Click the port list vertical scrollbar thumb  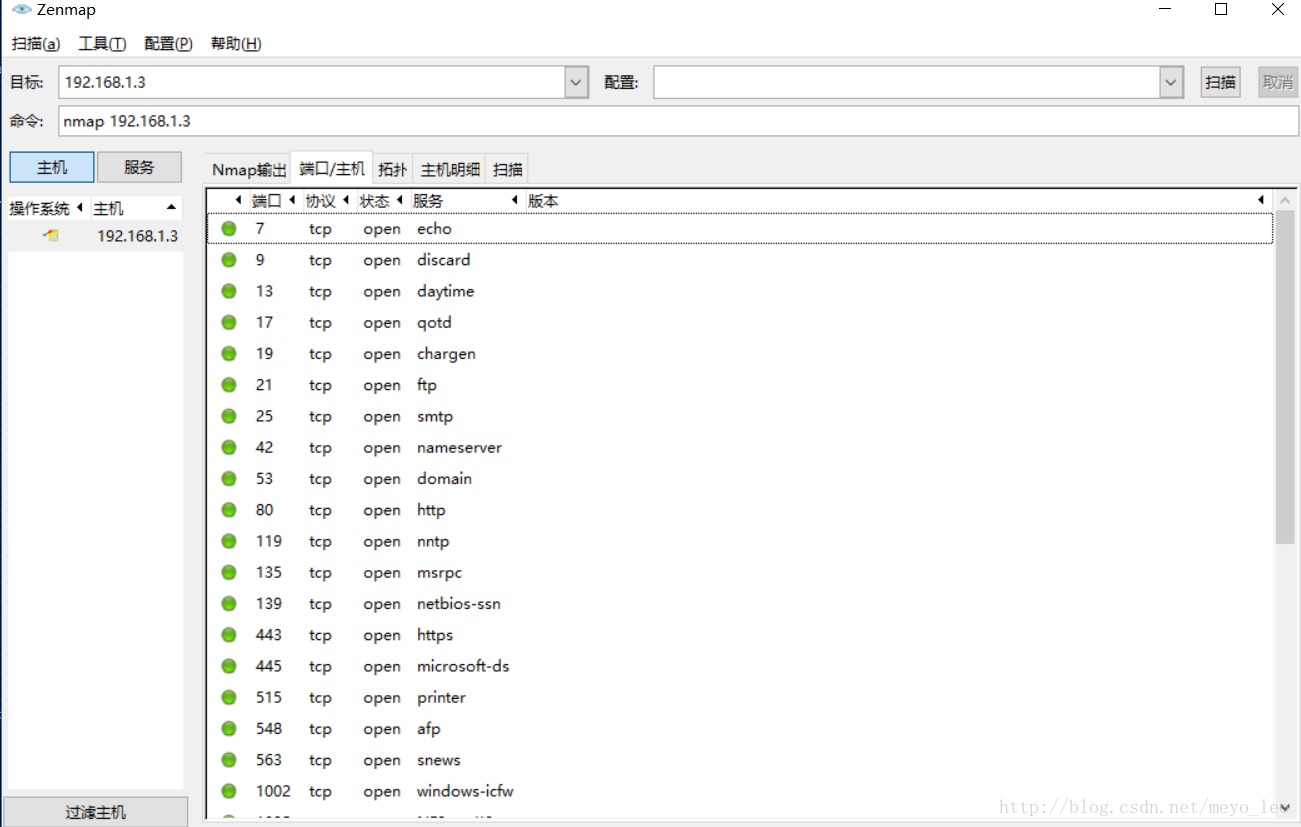pos(1285,379)
